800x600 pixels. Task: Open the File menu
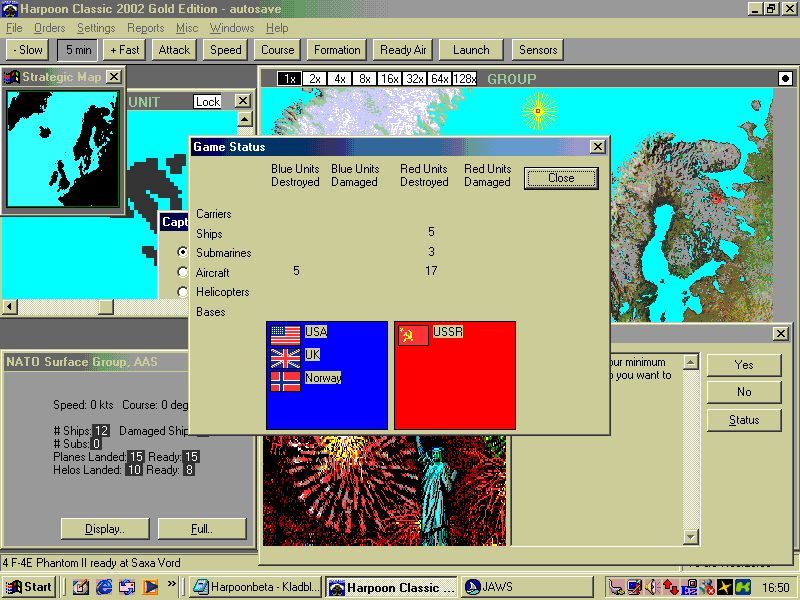tap(14, 28)
